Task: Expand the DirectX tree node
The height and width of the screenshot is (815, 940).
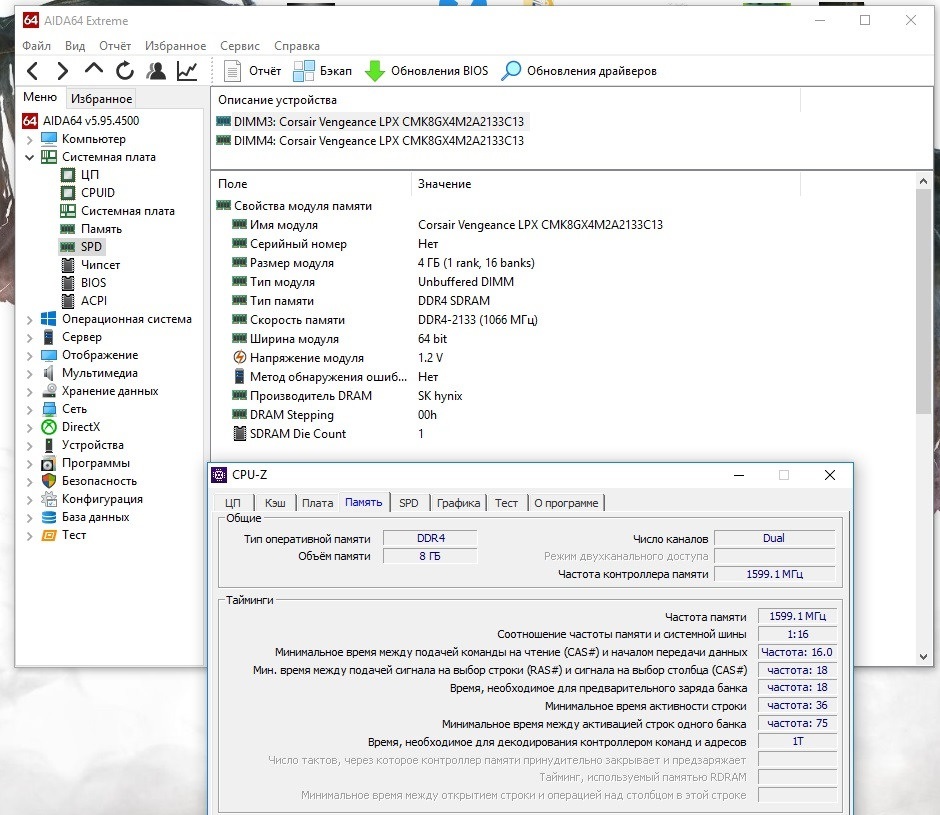Action: pyautogui.click(x=29, y=428)
